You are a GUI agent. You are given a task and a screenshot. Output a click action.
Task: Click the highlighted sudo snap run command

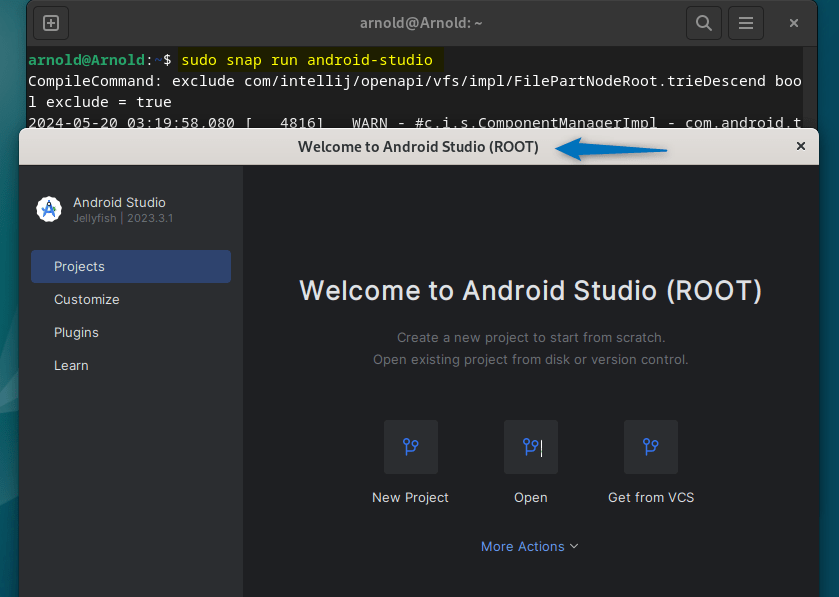coord(306,60)
